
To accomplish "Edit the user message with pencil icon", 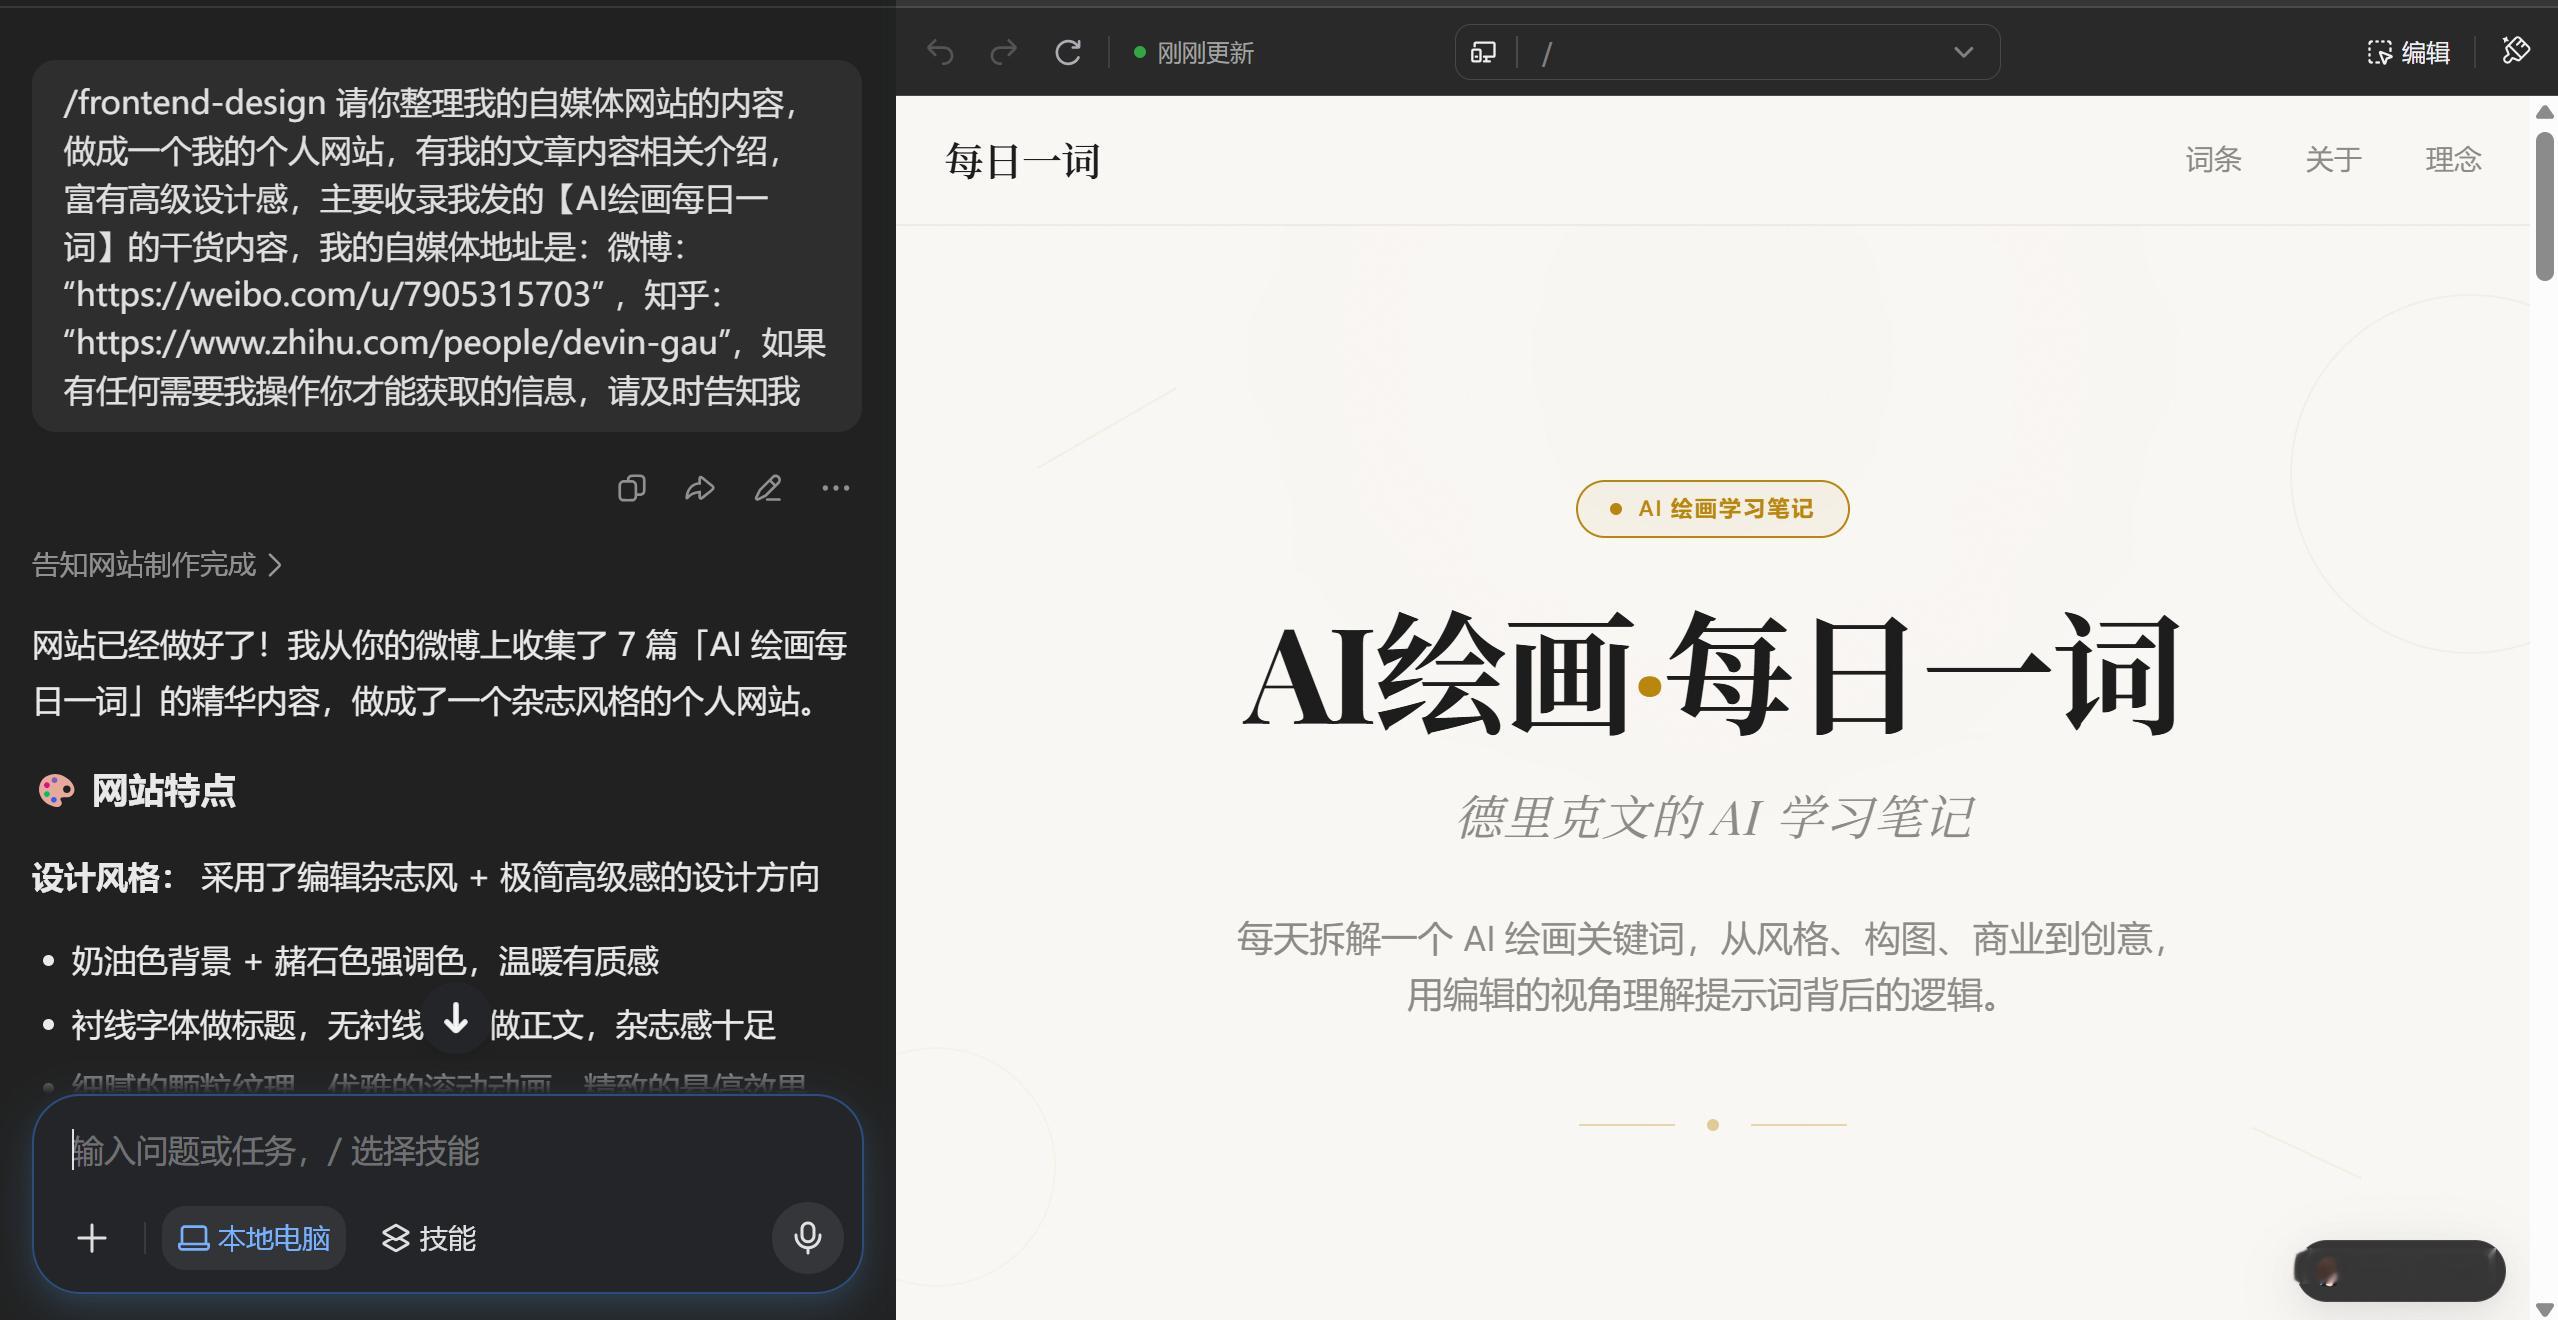I will tap(768, 488).
